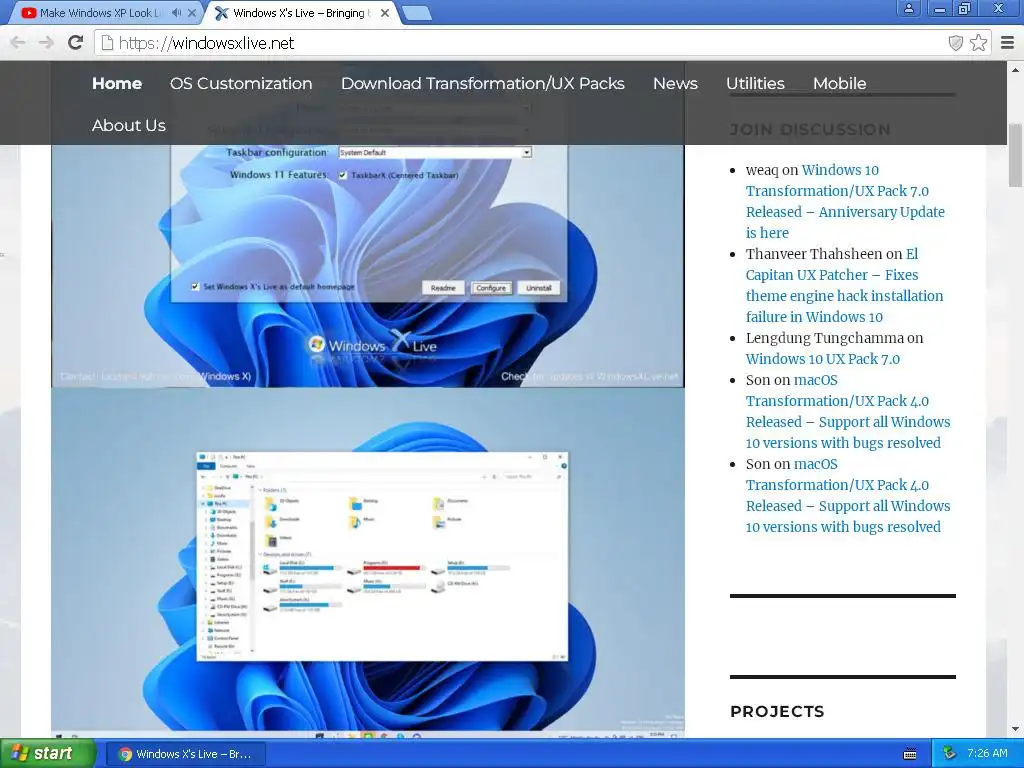This screenshot has height=768, width=1024.
Task: Open About Us page
Action: coord(129,125)
